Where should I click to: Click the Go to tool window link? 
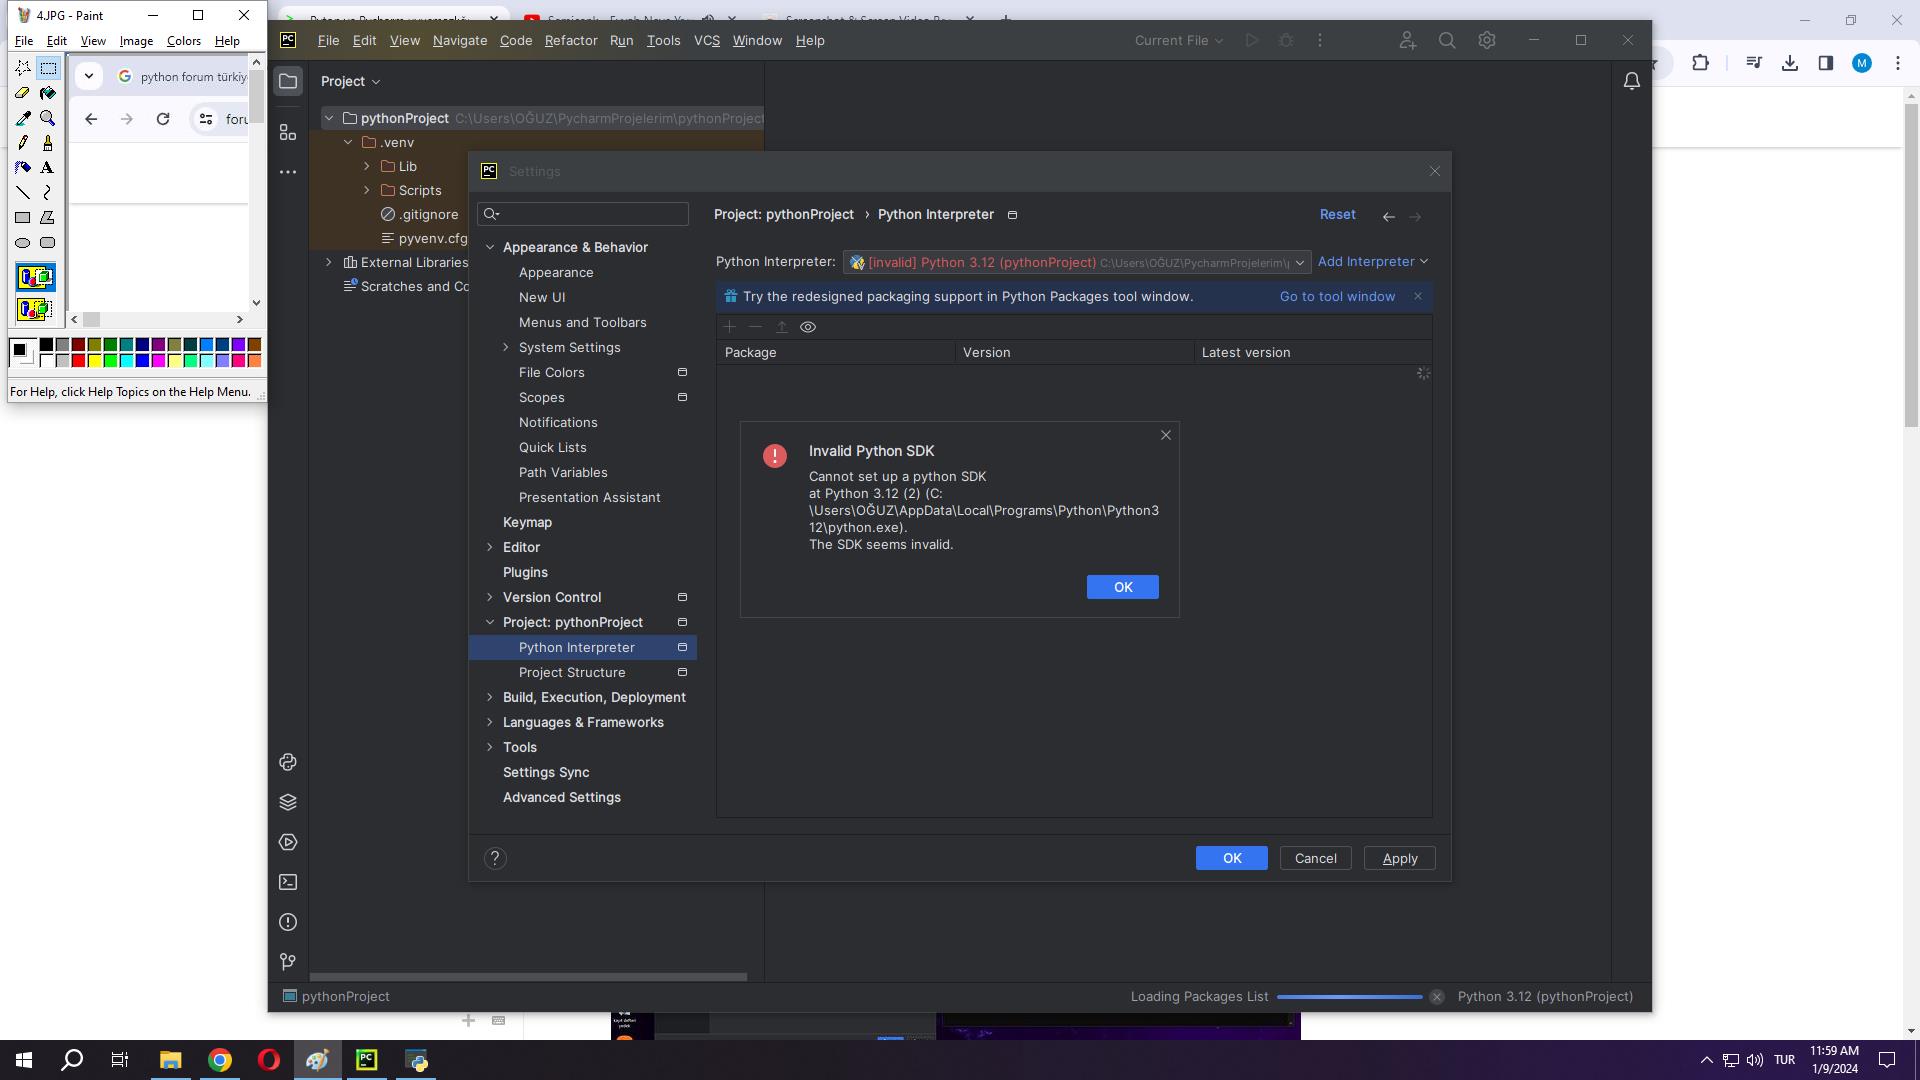click(x=1337, y=297)
